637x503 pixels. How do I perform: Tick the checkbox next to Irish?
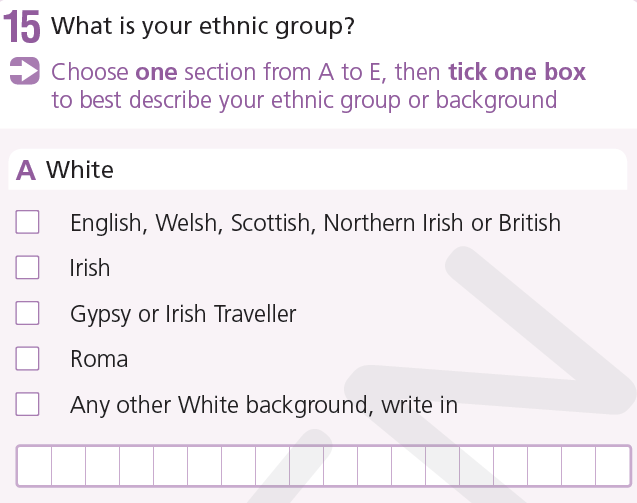point(28,268)
